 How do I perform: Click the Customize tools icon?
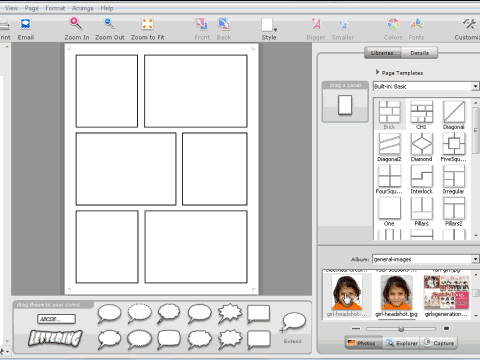[x=469, y=24]
